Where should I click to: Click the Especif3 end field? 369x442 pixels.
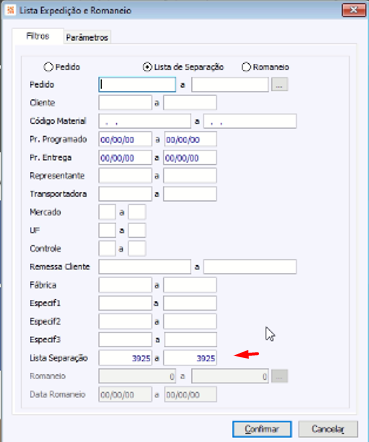[190, 340]
